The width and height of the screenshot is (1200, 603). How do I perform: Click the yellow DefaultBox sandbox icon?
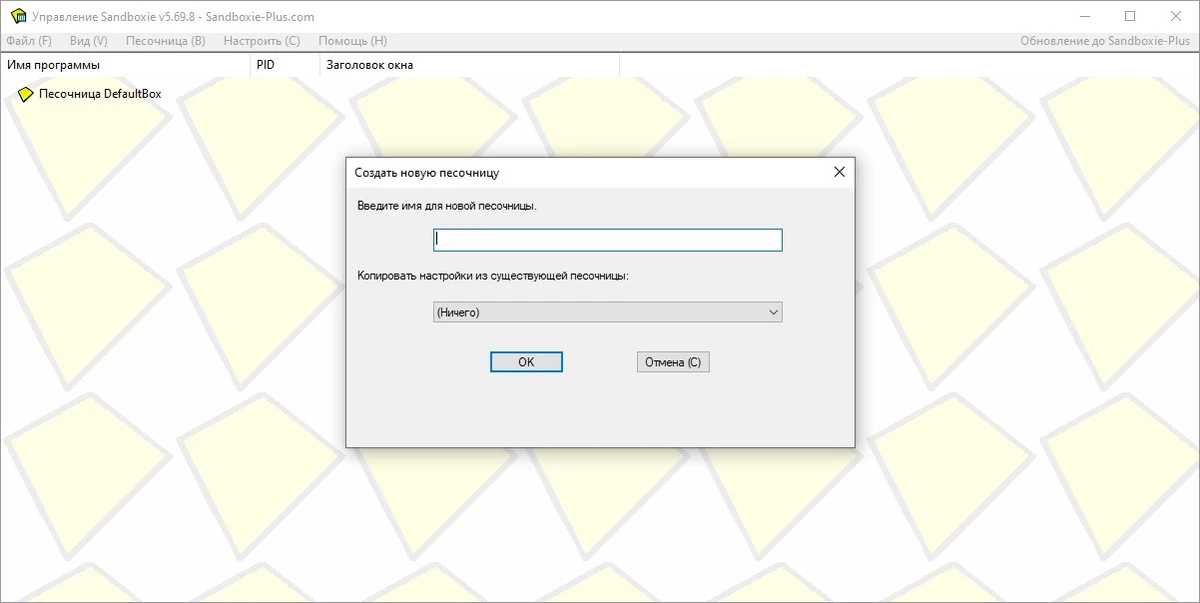click(x=26, y=94)
